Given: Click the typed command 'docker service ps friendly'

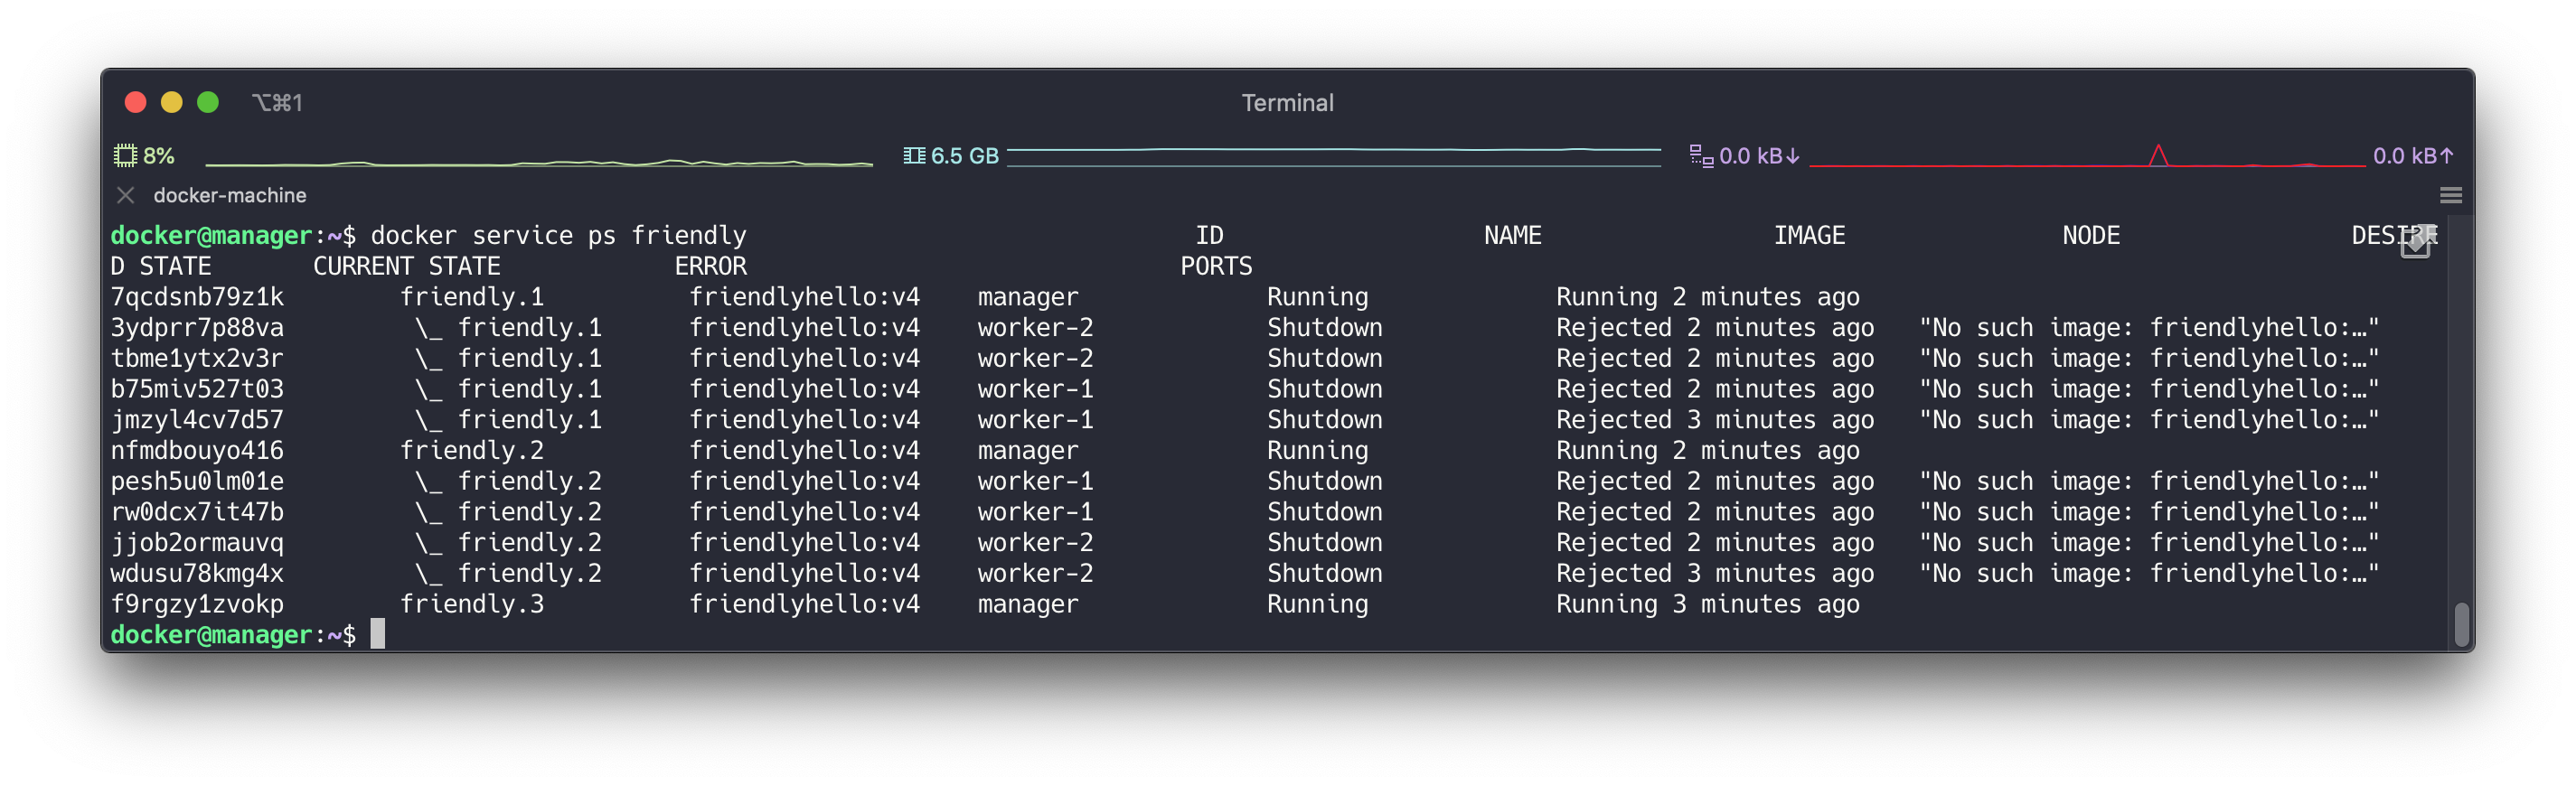Looking at the screenshot, I should (x=558, y=235).
